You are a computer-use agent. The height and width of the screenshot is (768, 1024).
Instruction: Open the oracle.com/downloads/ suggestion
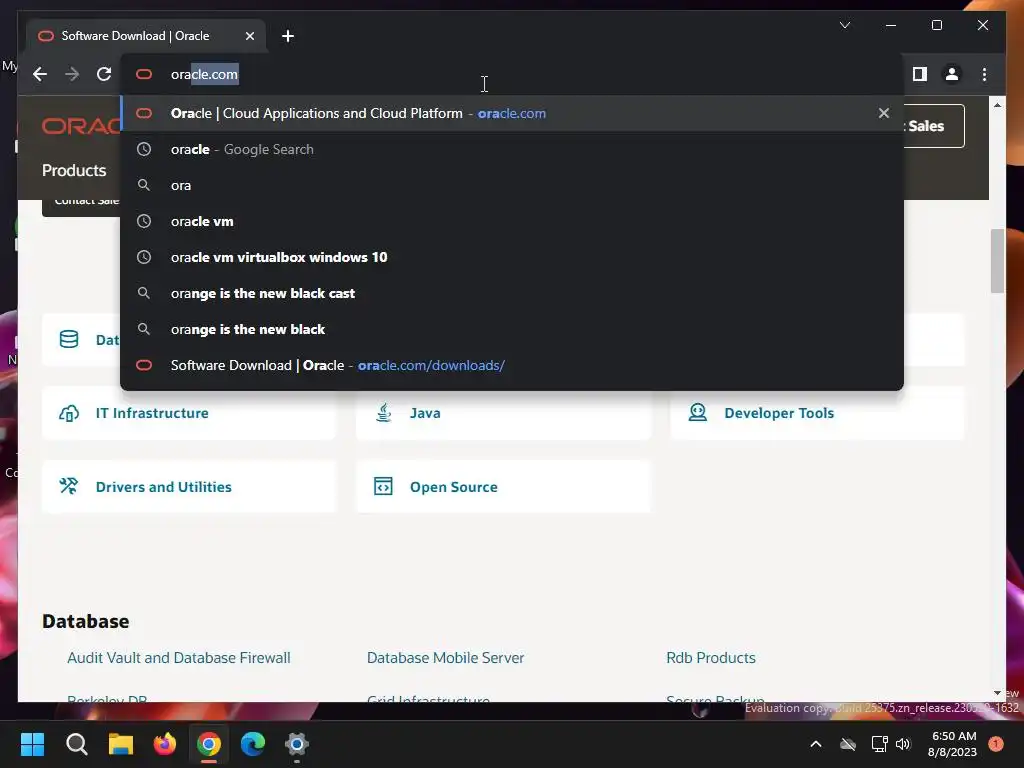point(512,365)
